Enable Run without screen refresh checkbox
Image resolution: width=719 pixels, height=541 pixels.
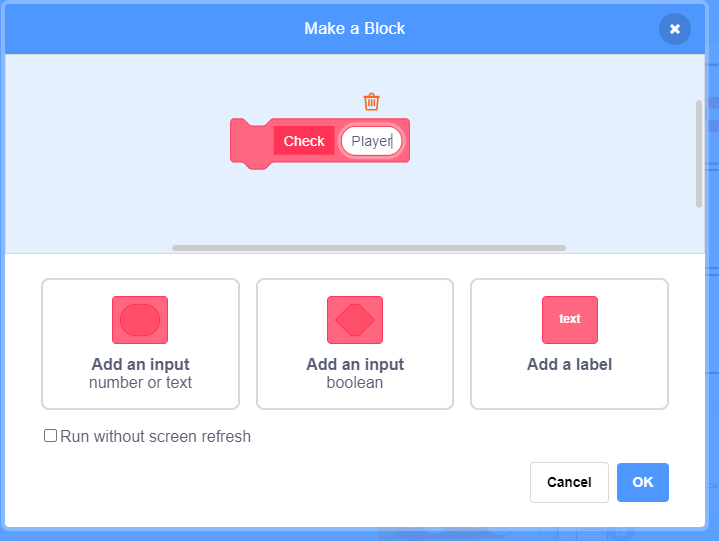pos(50,436)
